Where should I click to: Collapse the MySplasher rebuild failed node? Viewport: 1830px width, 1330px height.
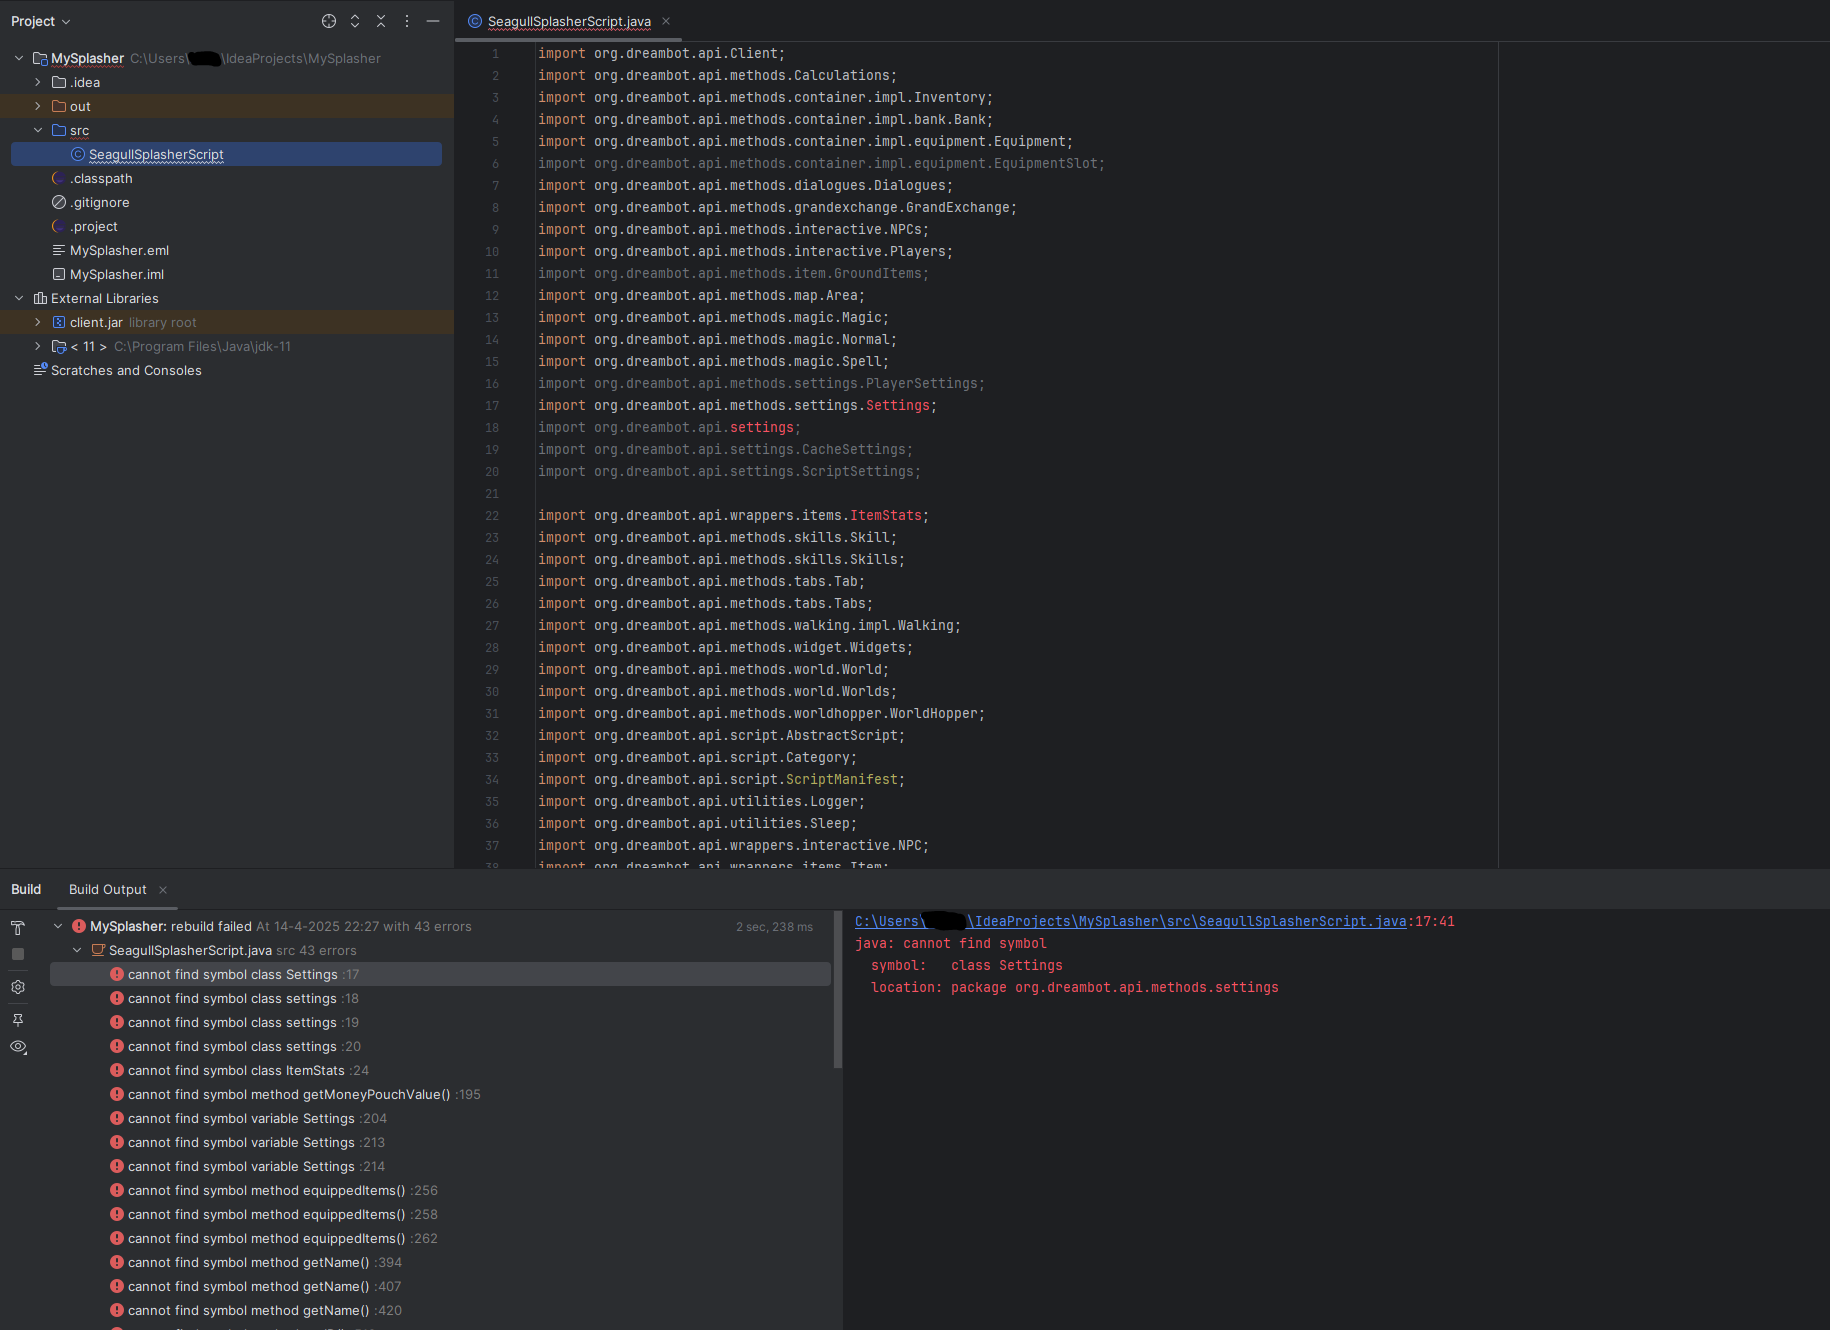pyautogui.click(x=58, y=926)
